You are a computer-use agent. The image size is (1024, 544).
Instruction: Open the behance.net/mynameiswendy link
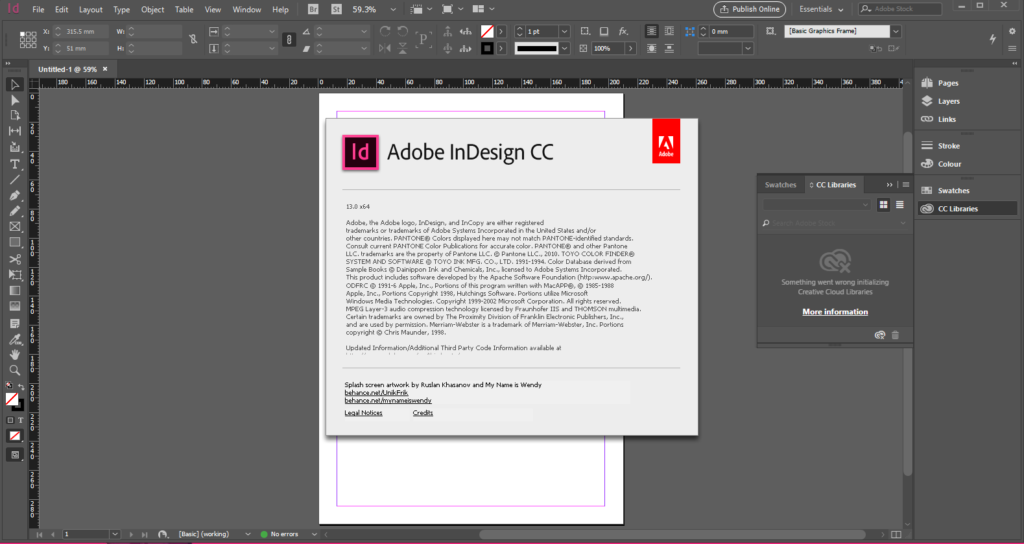388,400
